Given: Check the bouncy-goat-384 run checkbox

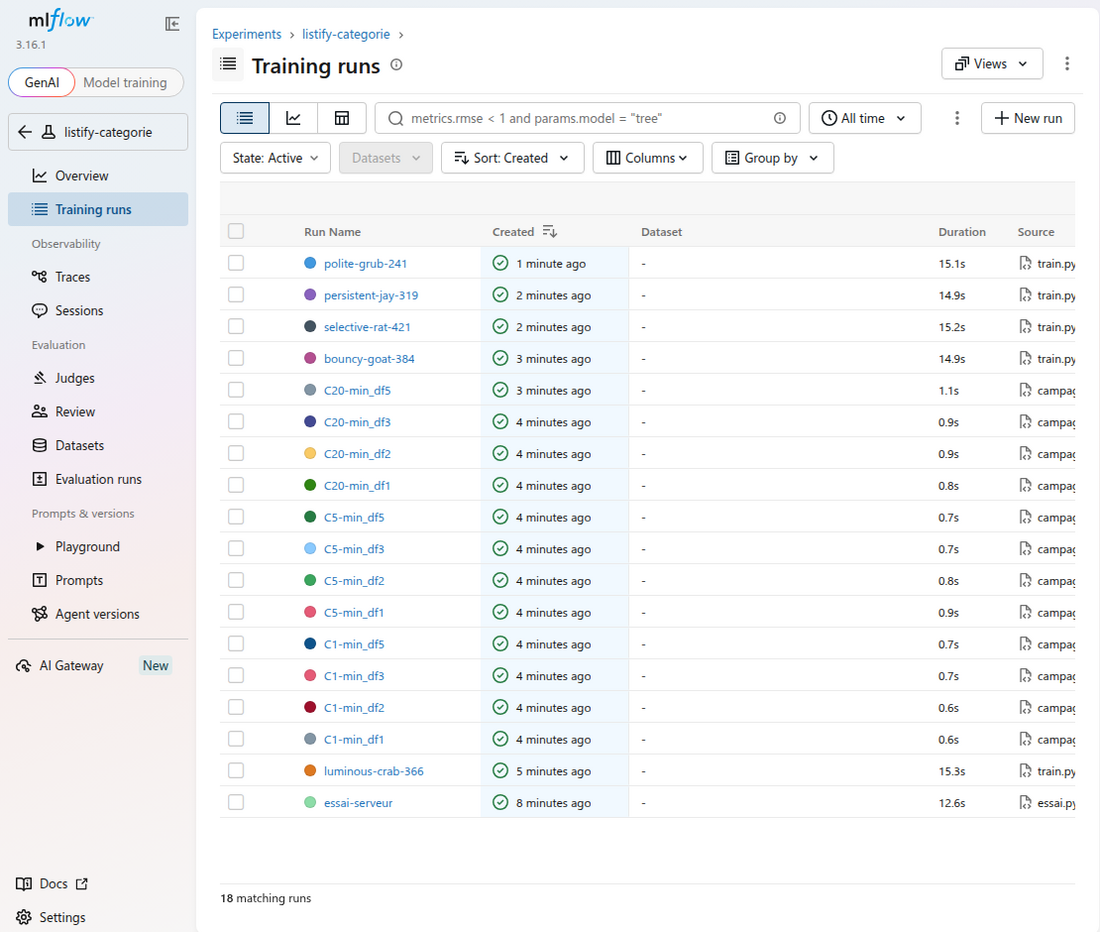Looking at the screenshot, I should pyautogui.click(x=236, y=358).
